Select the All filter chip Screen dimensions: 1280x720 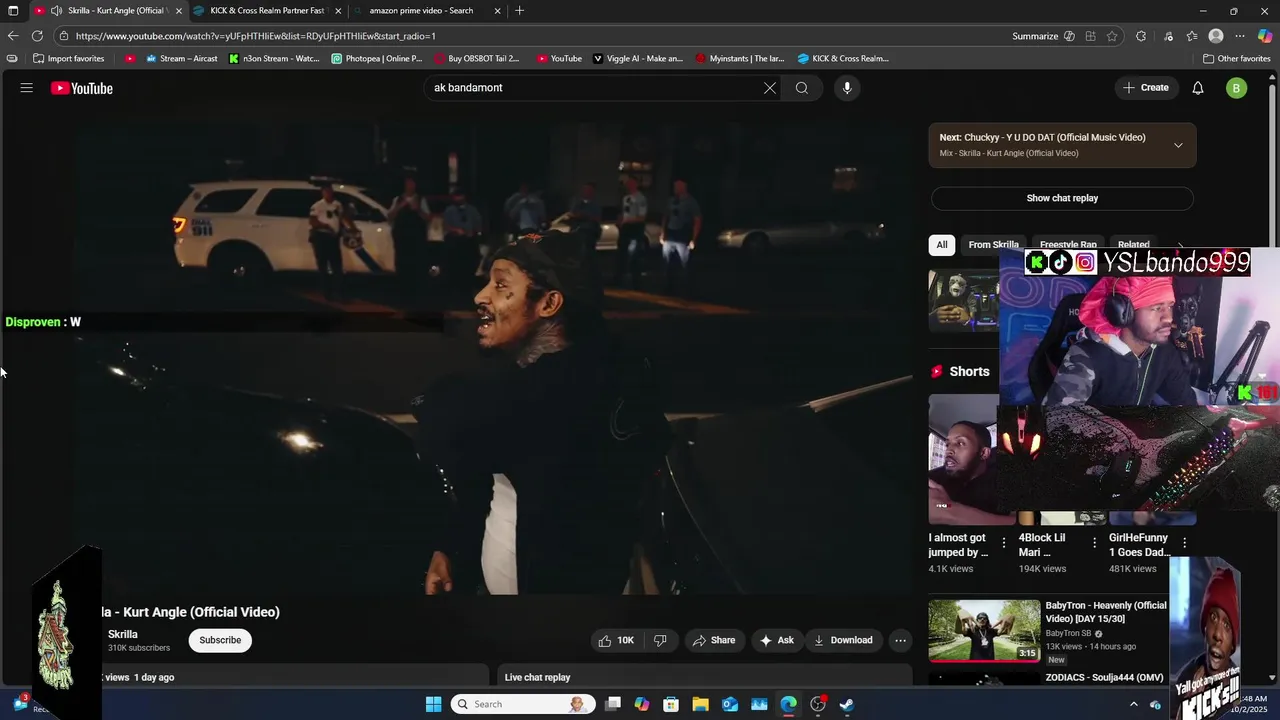(x=942, y=245)
